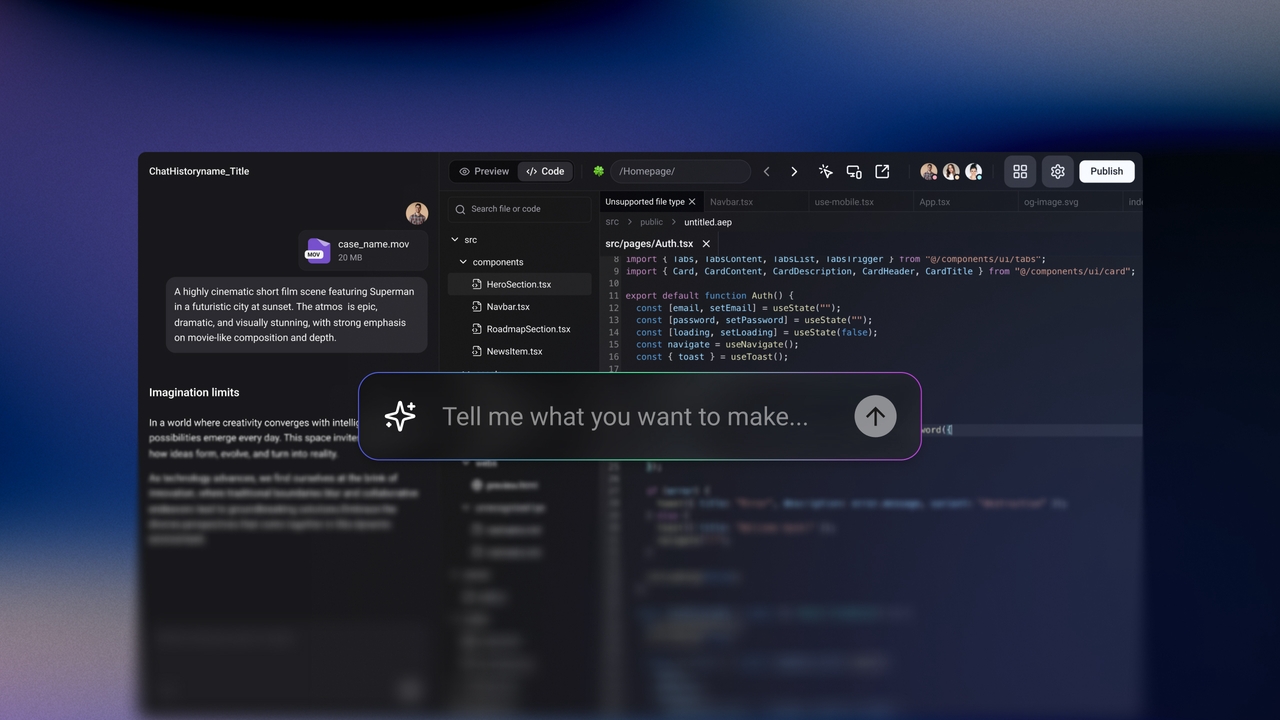
Task: Click RoadmapSection.tsx file icon
Action: click(x=477, y=329)
